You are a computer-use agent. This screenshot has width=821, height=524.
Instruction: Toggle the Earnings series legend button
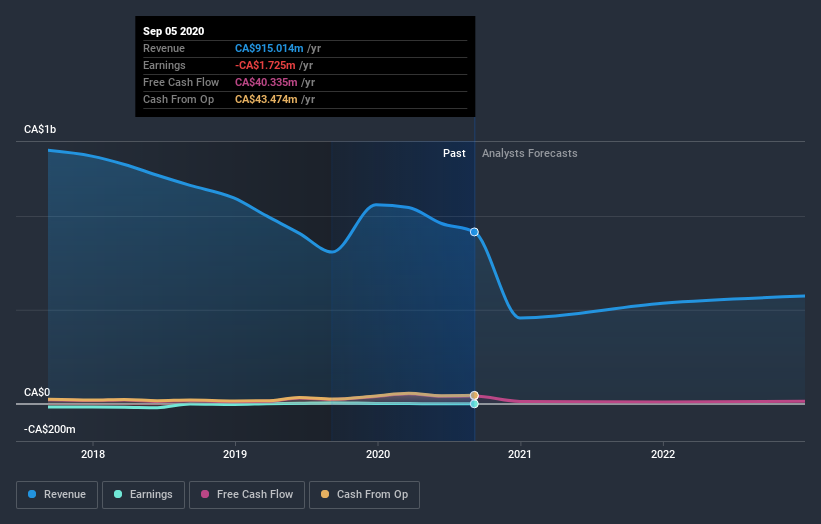(x=143, y=495)
